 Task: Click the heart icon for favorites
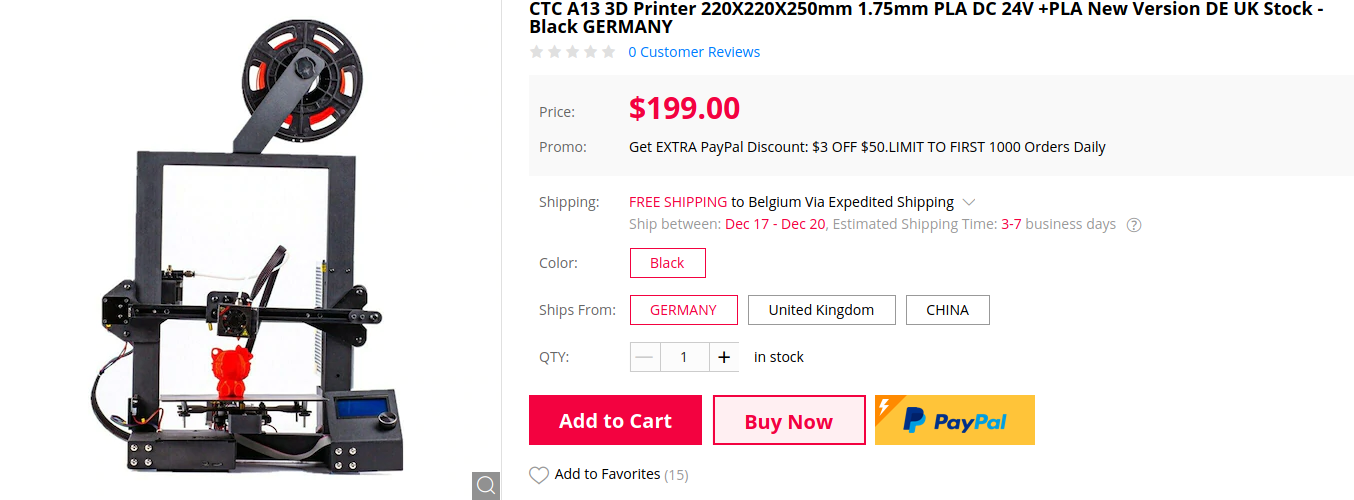click(539, 475)
